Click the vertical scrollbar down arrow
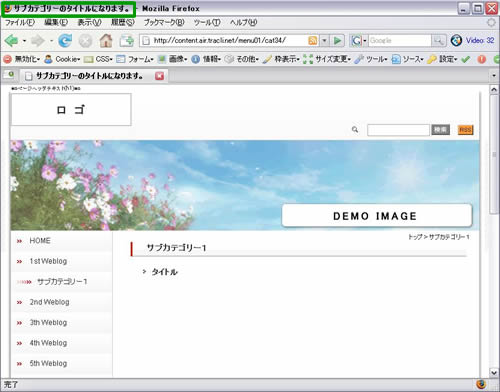This screenshot has height=392, width=500. [x=494, y=372]
